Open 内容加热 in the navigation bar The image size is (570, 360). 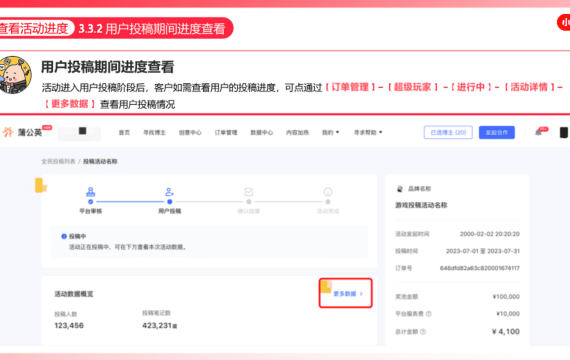click(x=297, y=132)
